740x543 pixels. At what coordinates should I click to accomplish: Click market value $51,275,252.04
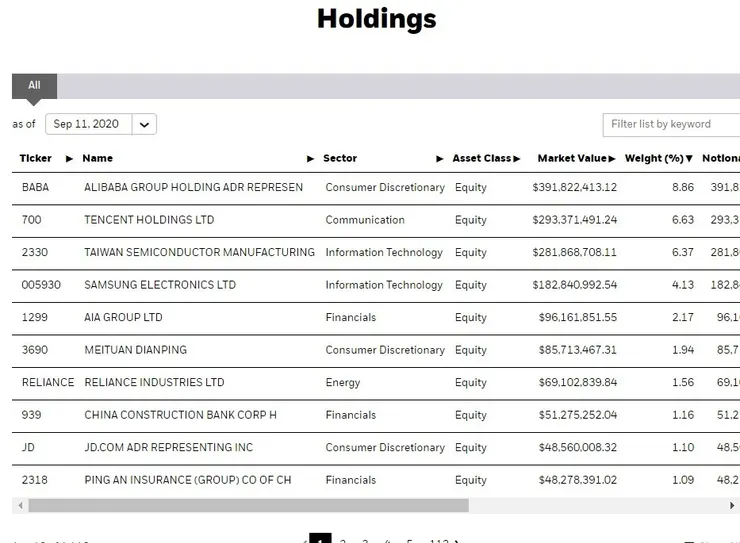pyautogui.click(x=578, y=415)
